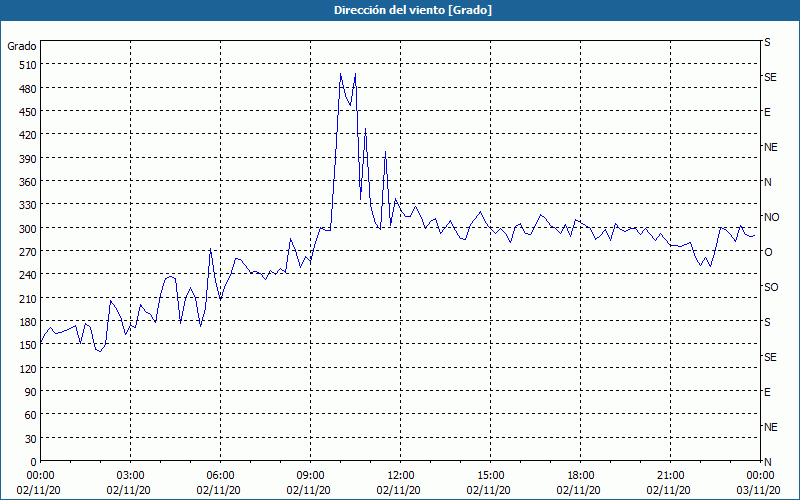The image size is (800, 500).
Task: Select the 06:00 time axis label
Action: 220,476
